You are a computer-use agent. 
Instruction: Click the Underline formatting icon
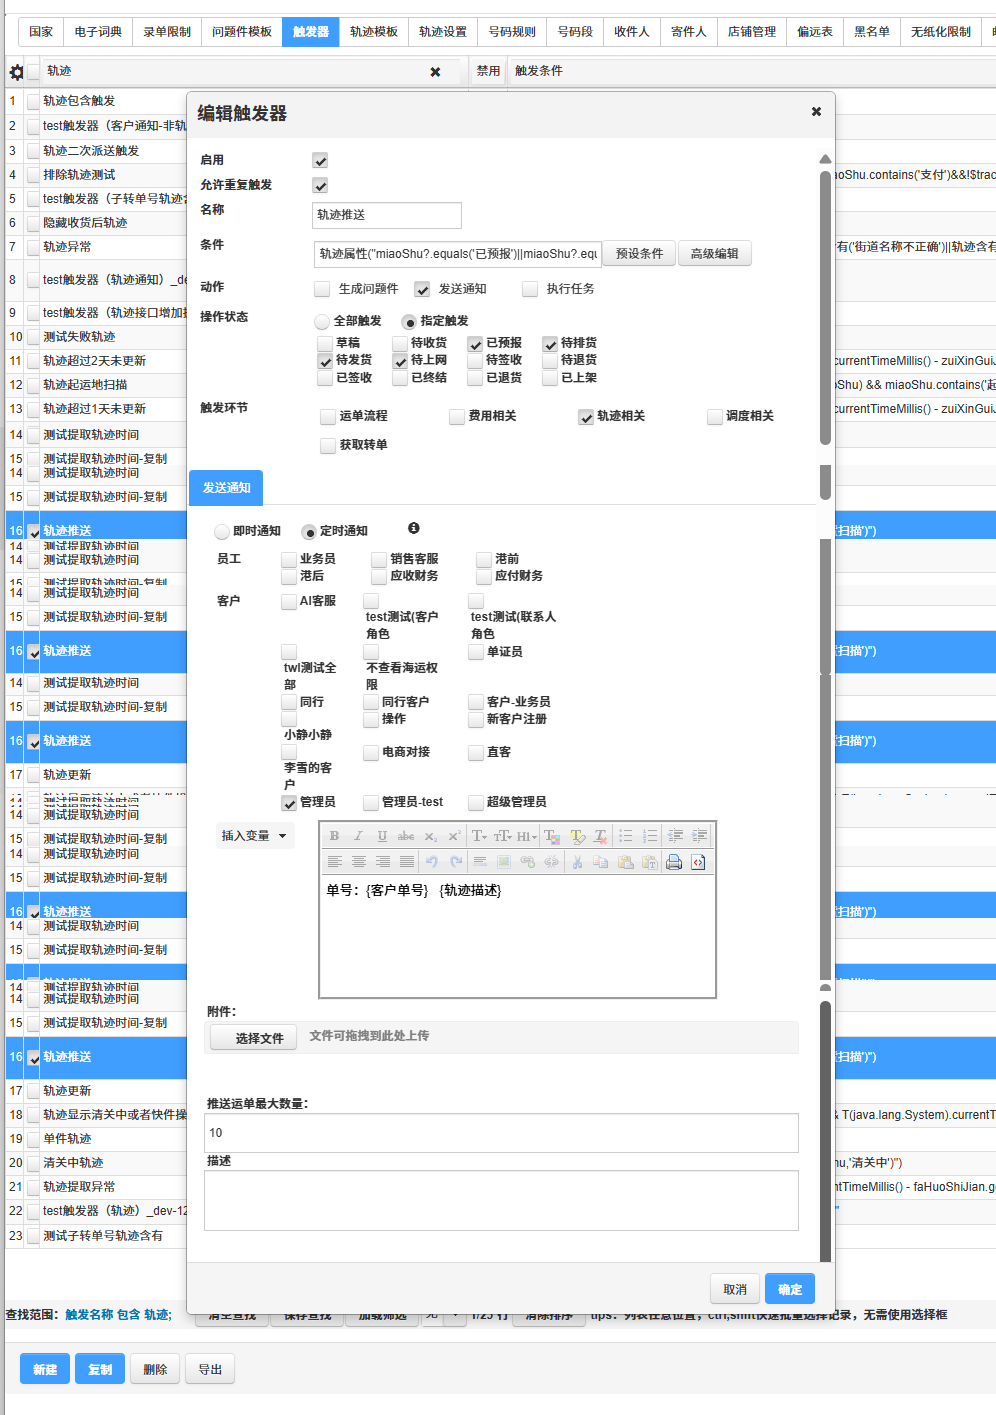click(x=382, y=836)
